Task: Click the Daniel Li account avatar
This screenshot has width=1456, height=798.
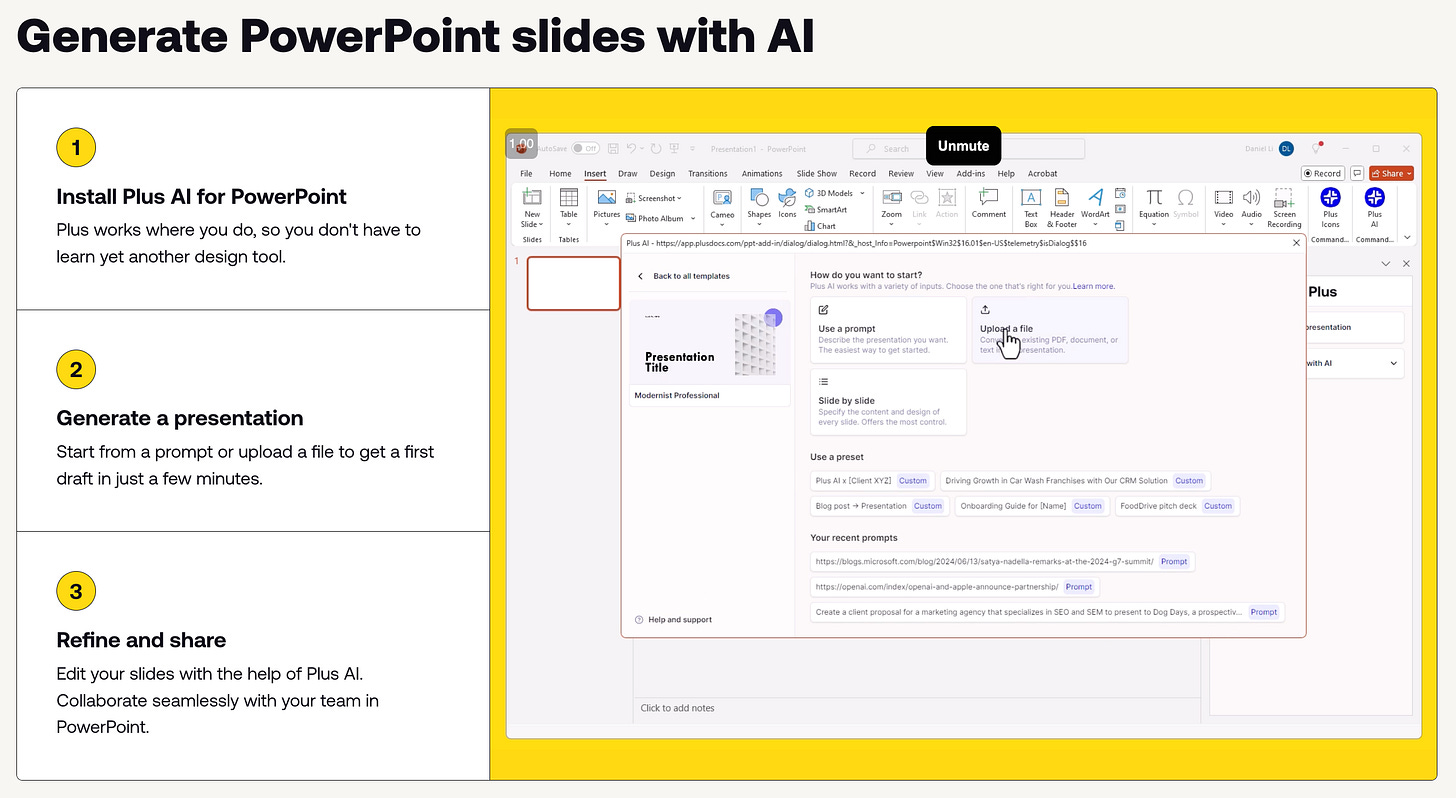Action: pos(1286,149)
